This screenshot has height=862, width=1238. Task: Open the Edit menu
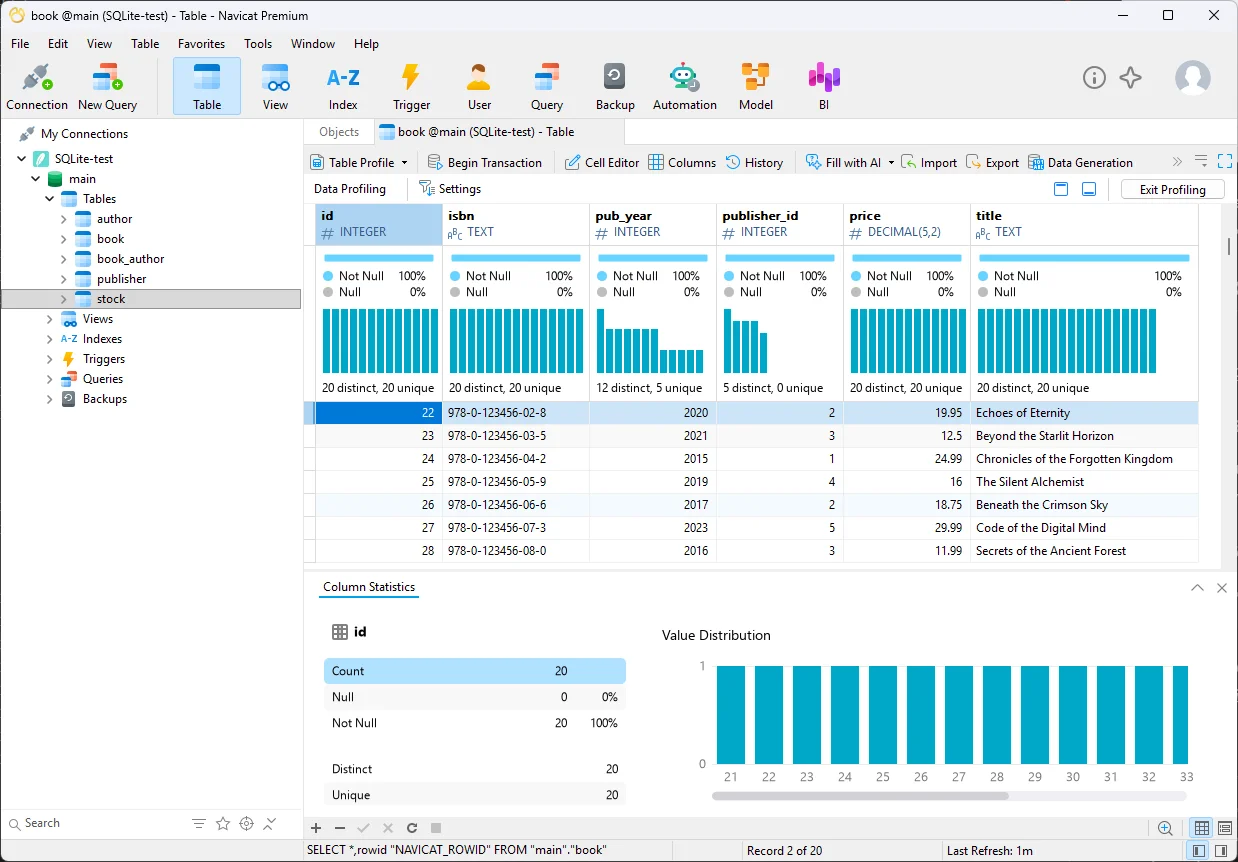click(58, 44)
